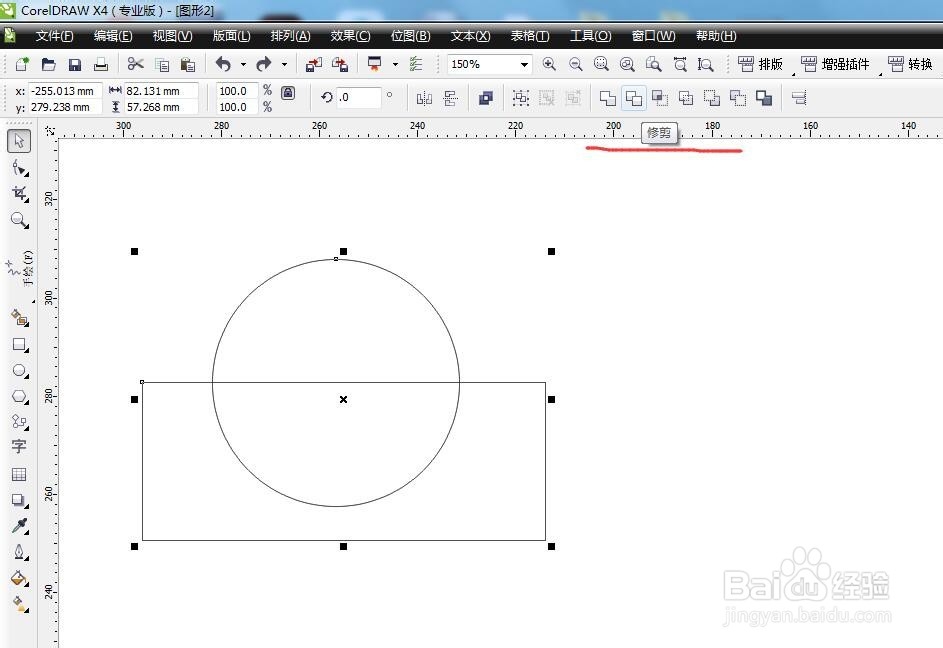Select the Table tool
943x648 pixels.
click(x=19, y=474)
